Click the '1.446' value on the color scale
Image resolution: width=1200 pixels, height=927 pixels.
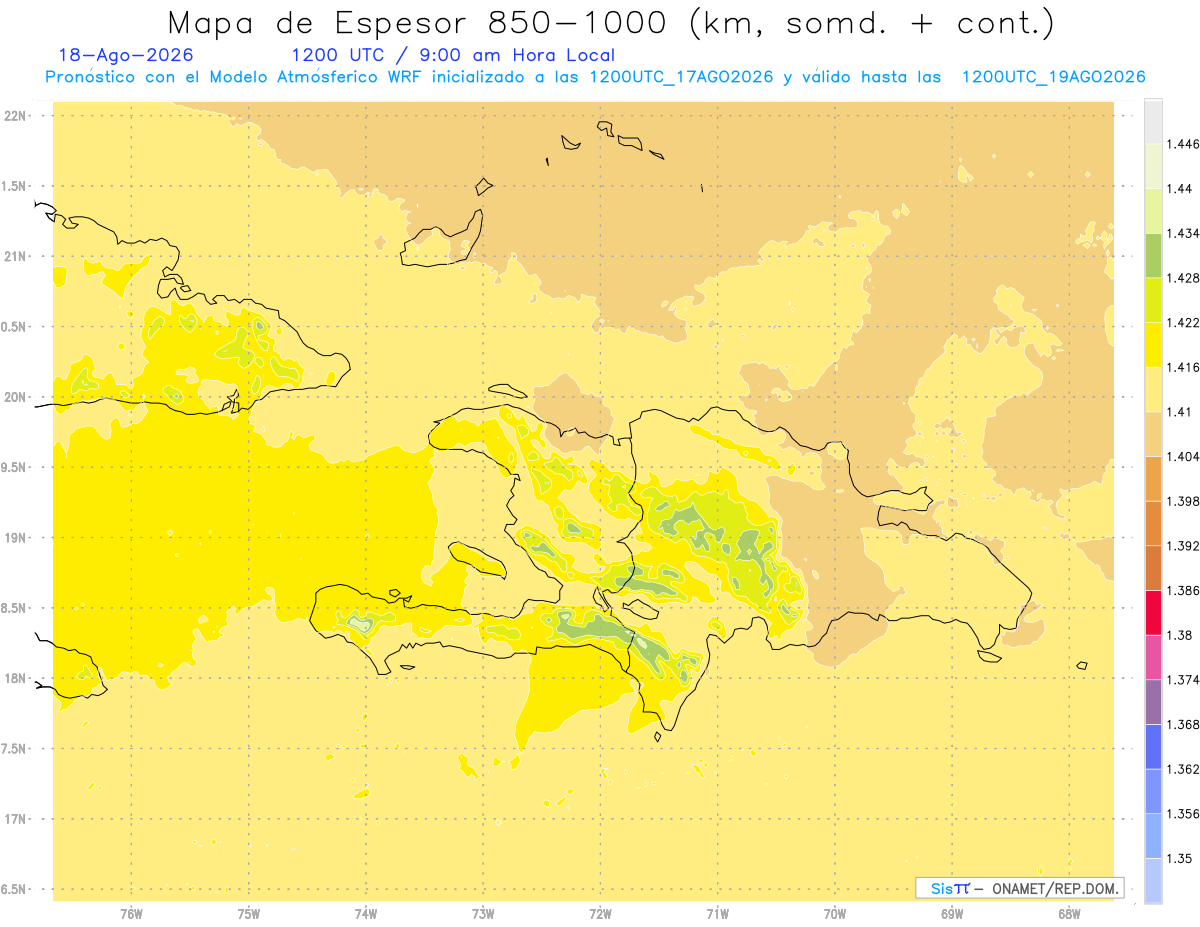click(x=1184, y=144)
